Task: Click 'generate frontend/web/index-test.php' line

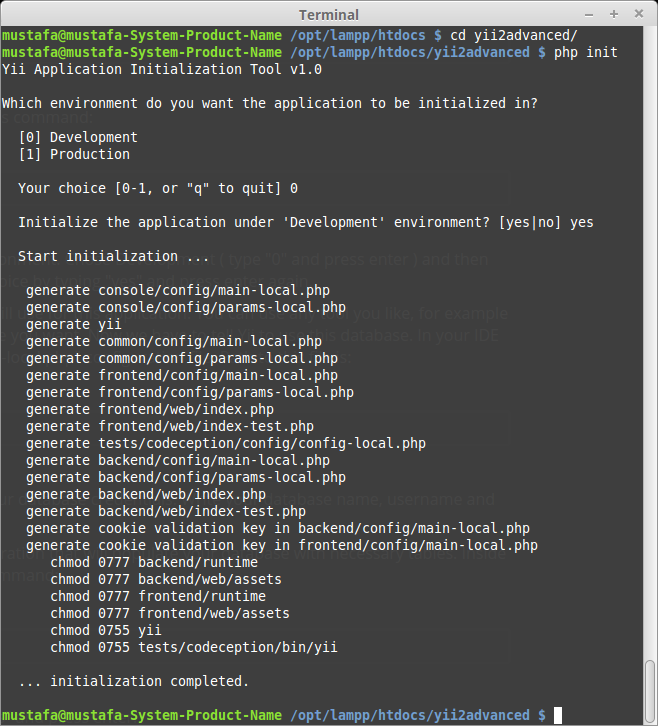Action: coord(170,426)
